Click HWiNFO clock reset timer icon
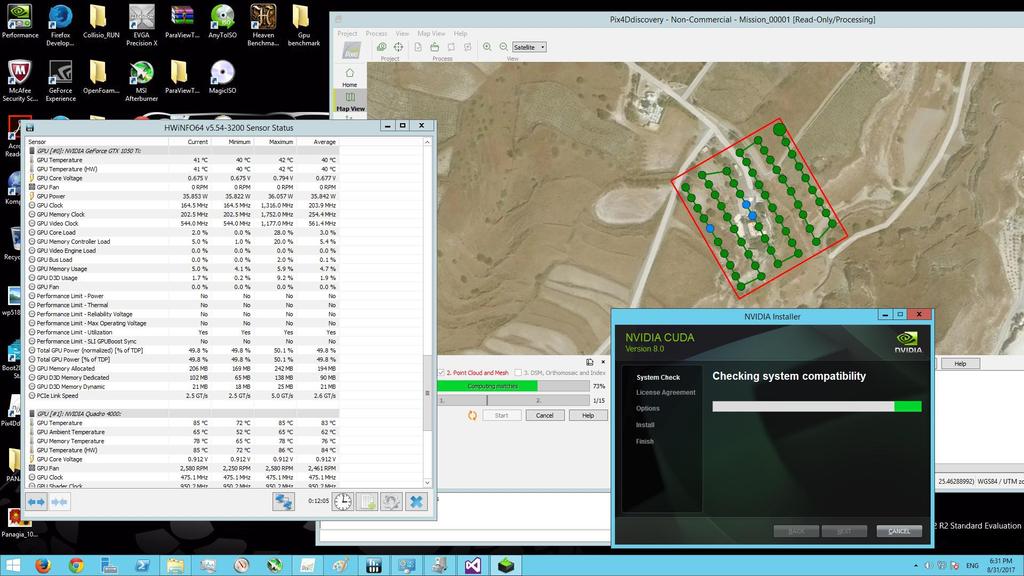Screen dimensions: 1024x576 coord(343,502)
